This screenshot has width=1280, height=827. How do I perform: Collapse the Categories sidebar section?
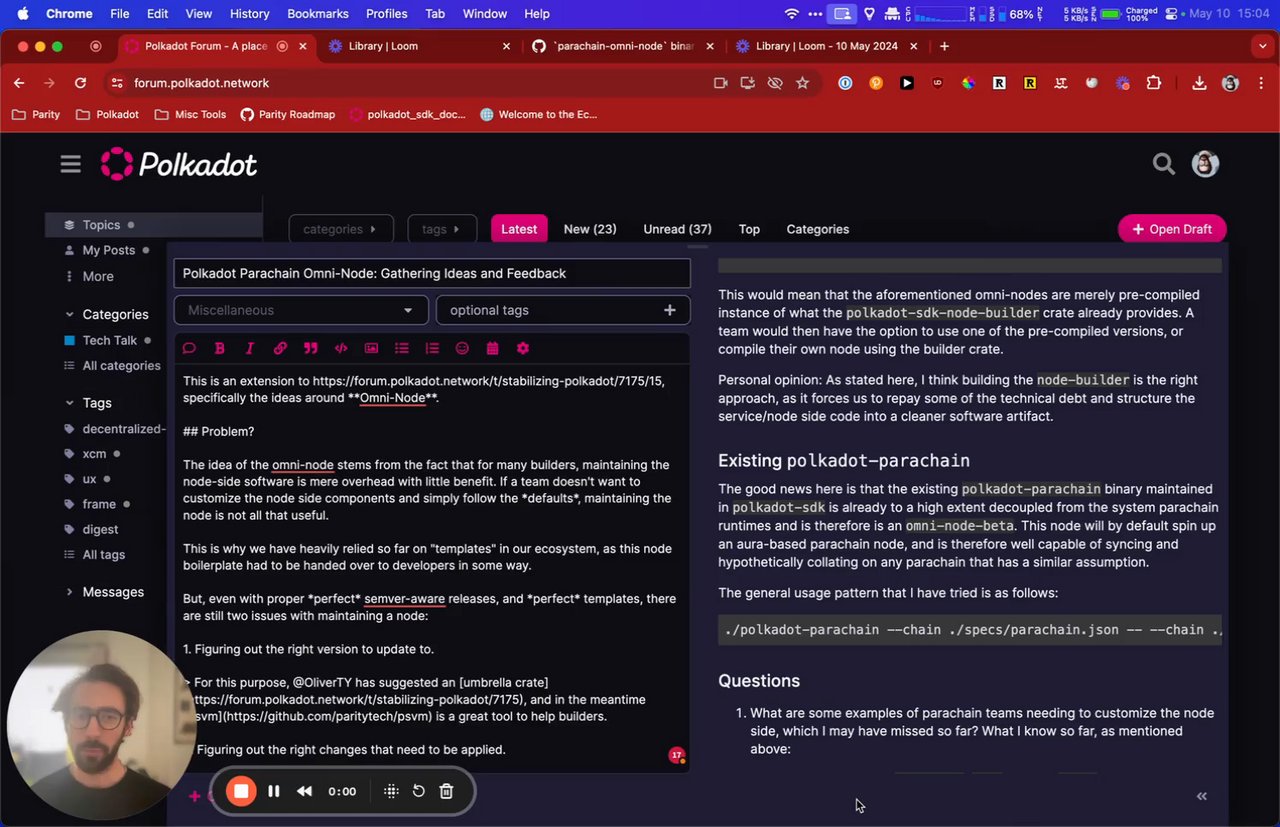coord(106,314)
